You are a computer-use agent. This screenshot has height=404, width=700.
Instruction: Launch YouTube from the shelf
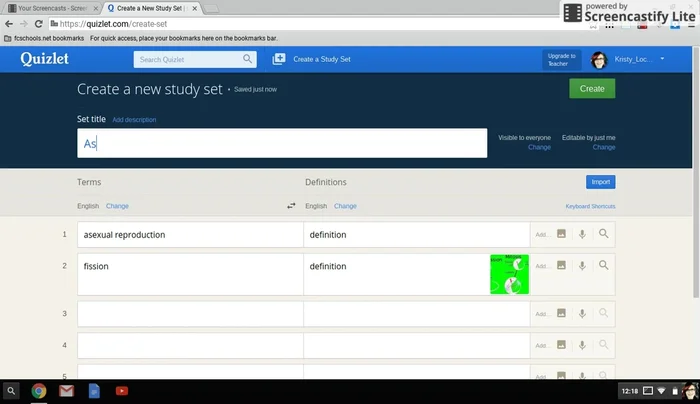coord(121,391)
